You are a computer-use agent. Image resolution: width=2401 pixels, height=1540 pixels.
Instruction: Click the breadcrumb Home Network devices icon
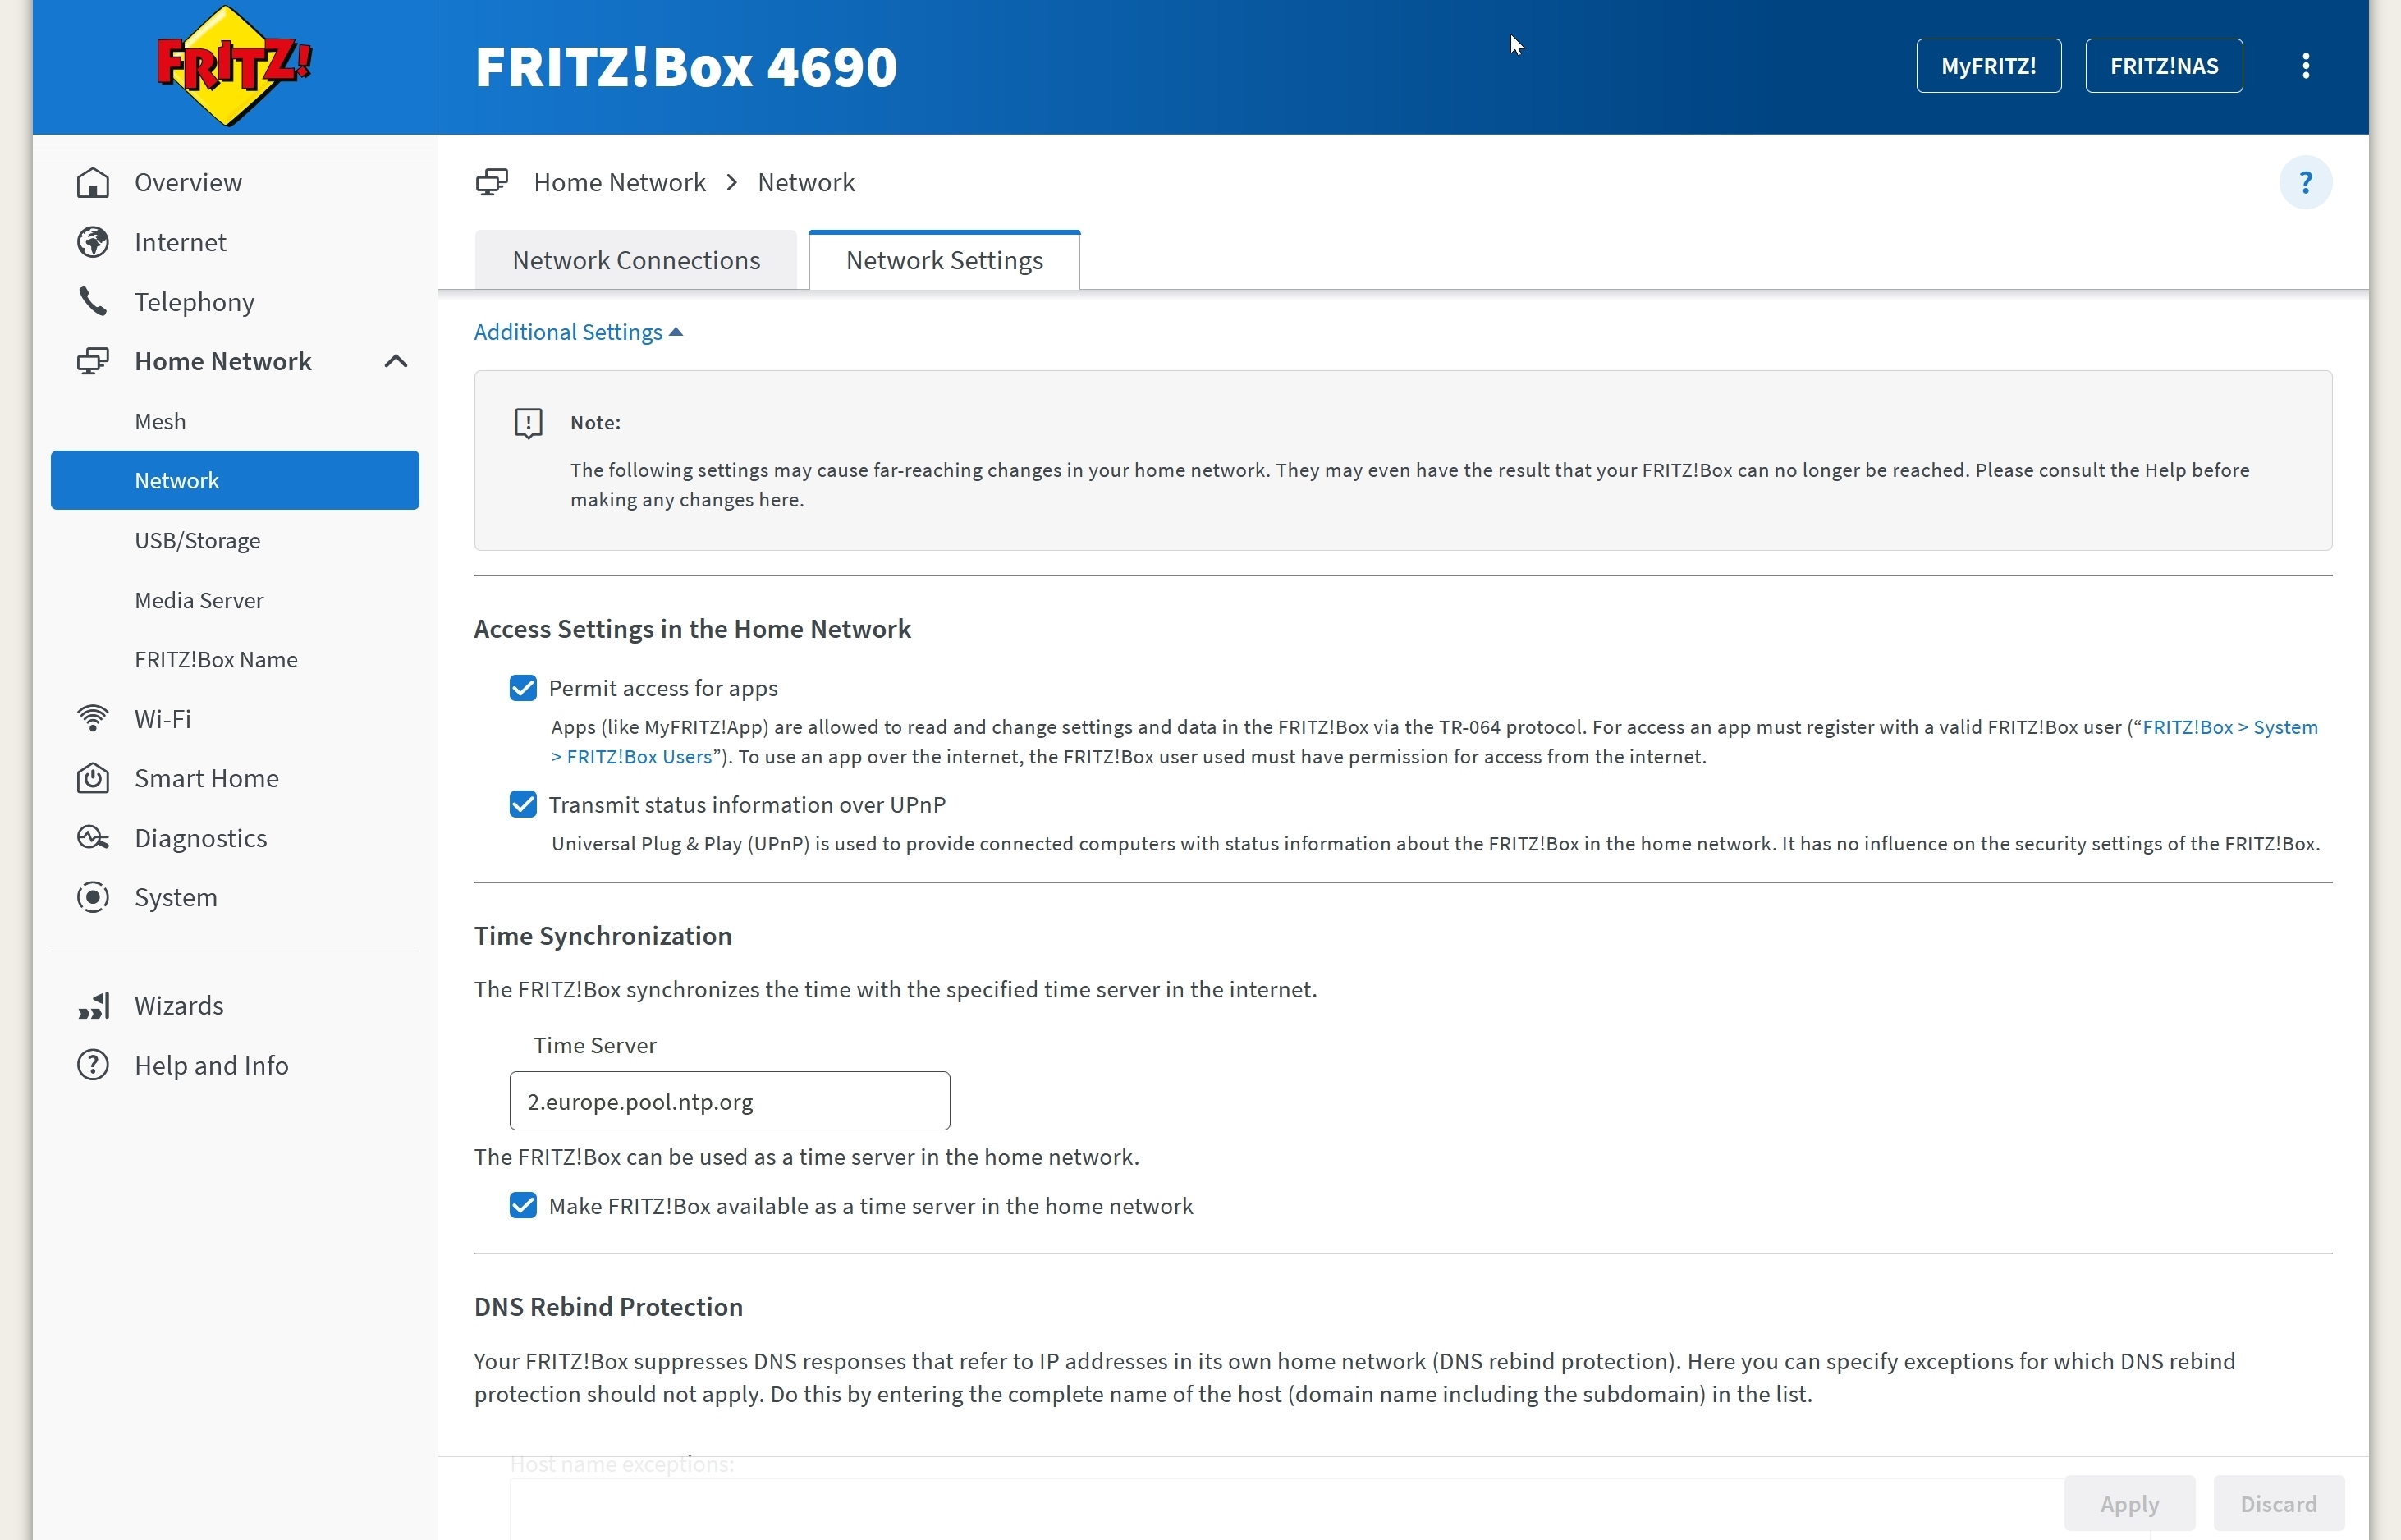[491, 183]
